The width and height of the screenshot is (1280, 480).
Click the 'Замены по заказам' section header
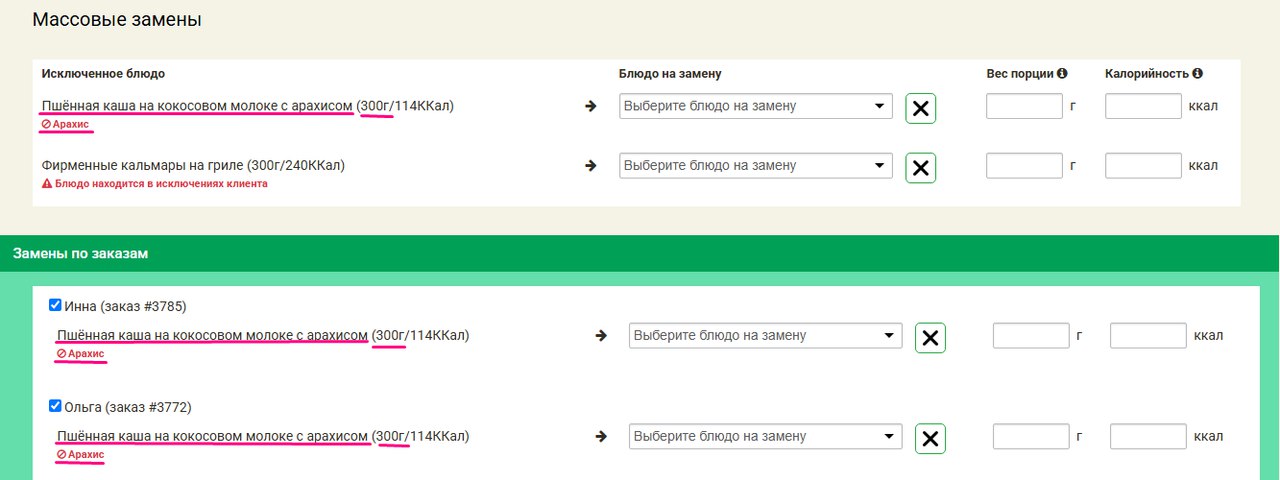pyautogui.click(x=81, y=254)
